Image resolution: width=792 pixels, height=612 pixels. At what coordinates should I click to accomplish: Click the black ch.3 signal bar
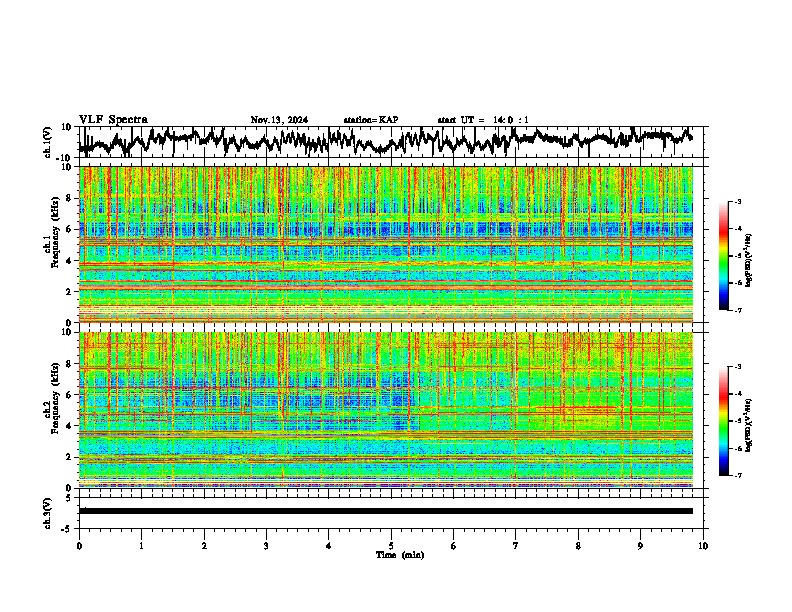click(x=386, y=511)
